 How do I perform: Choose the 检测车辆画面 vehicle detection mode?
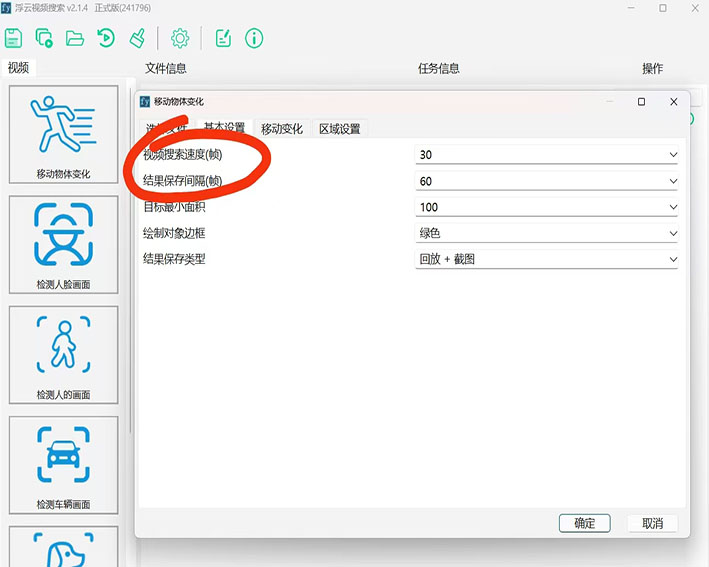pos(63,465)
